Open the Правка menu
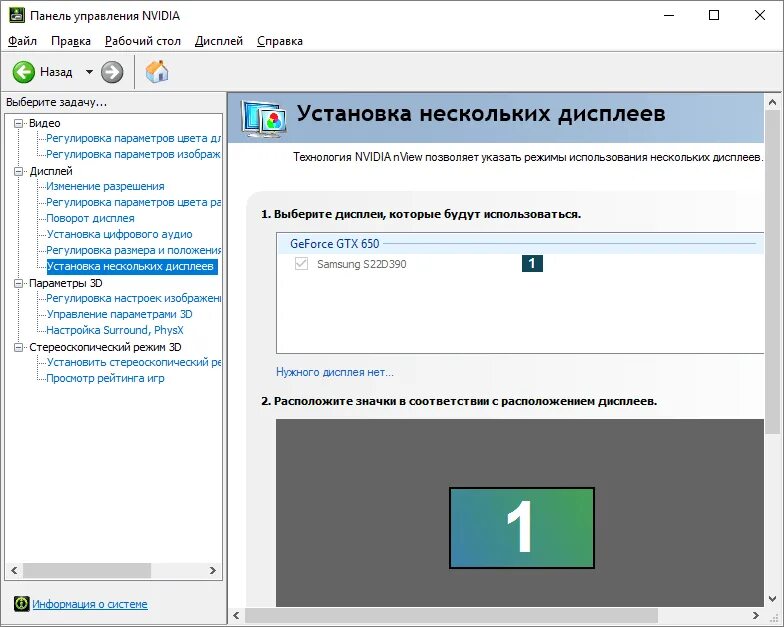 71,41
